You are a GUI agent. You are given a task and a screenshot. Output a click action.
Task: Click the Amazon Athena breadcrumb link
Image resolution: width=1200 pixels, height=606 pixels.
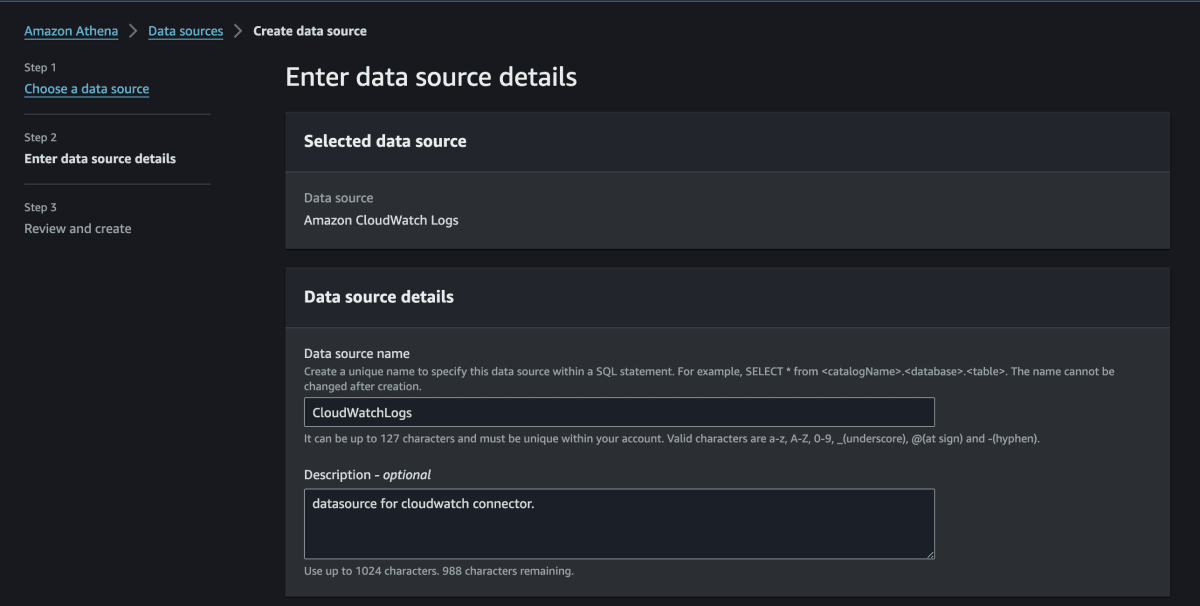click(71, 31)
